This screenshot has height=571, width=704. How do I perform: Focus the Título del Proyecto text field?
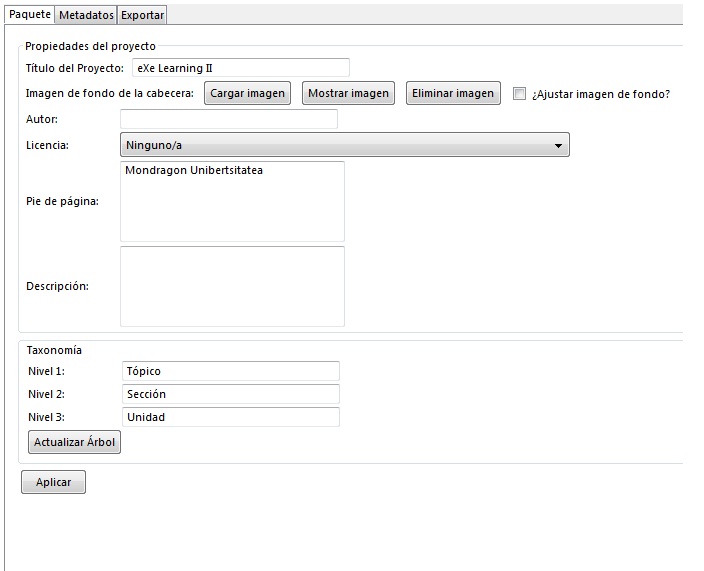pos(240,68)
